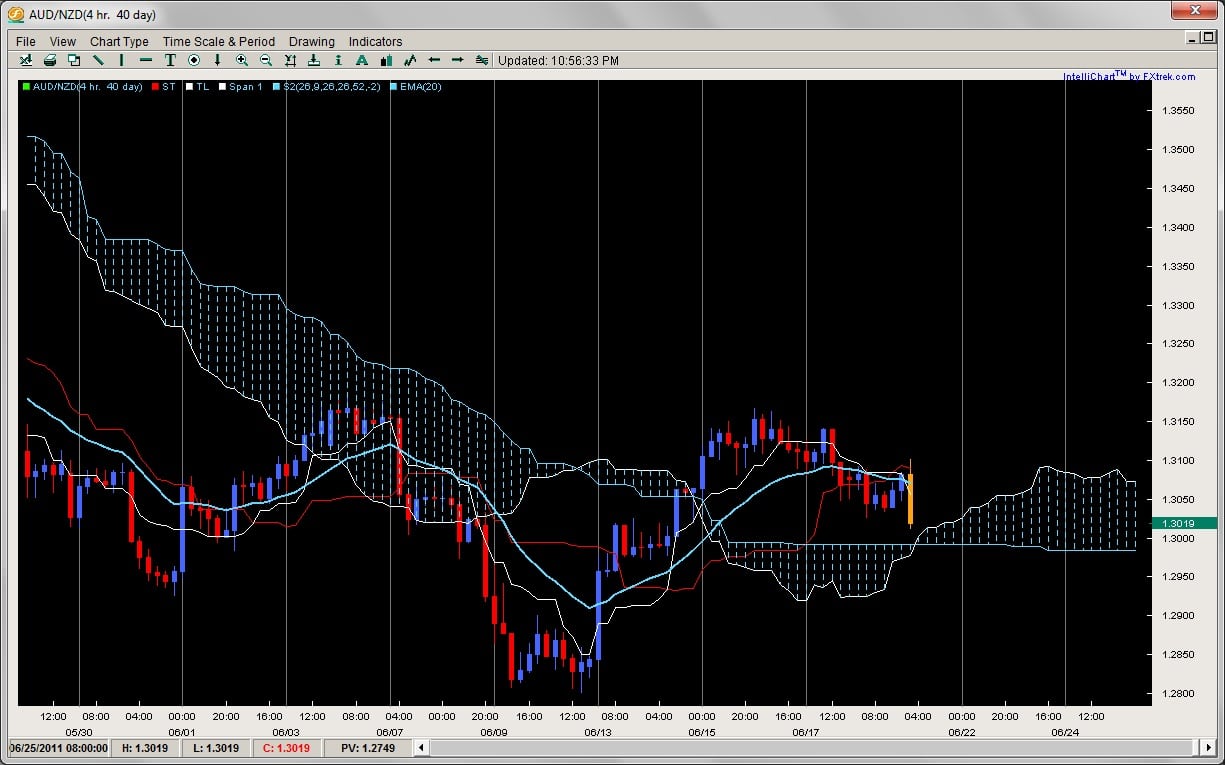Click the white Span 1 legend swatch
The image size is (1225, 765).
pyautogui.click(x=222, y=87)
